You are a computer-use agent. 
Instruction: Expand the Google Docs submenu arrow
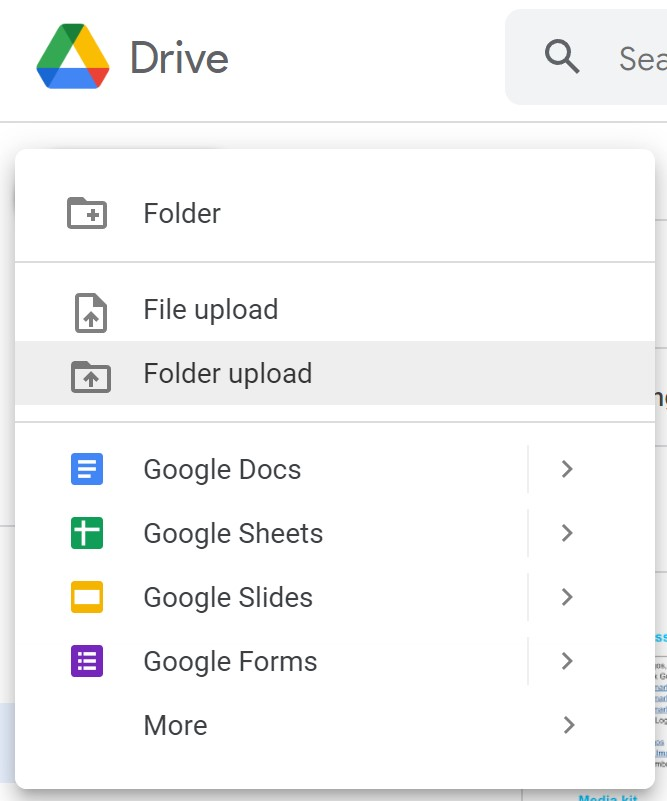point(567,469)
